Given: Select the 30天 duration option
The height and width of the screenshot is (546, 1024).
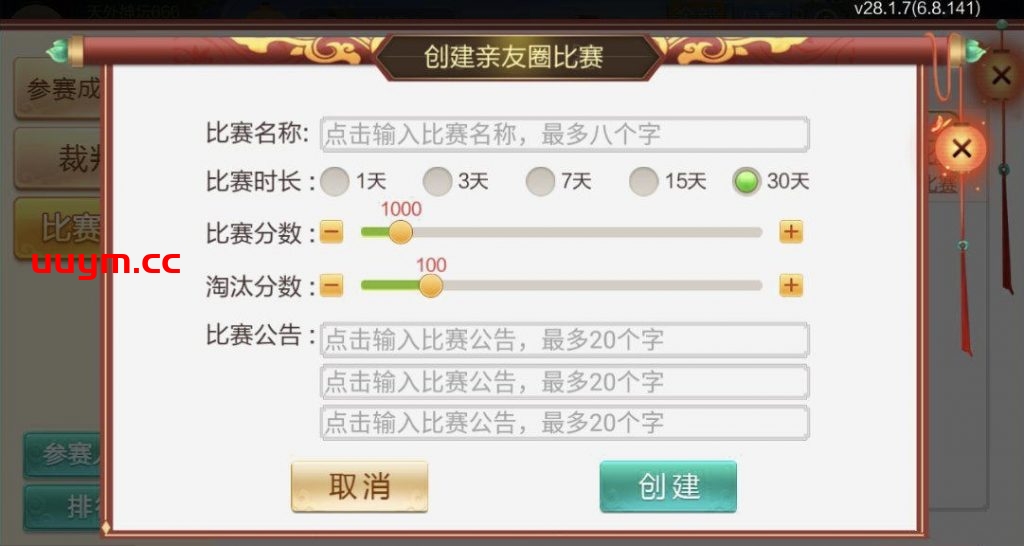Looking at the screenshot, I should click(x=747, y=181).
